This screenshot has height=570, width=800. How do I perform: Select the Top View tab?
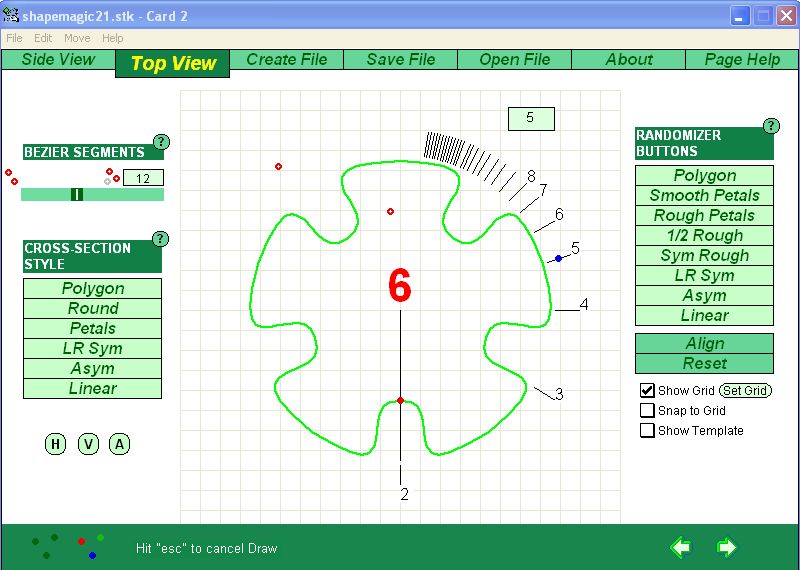coord(173,63)
